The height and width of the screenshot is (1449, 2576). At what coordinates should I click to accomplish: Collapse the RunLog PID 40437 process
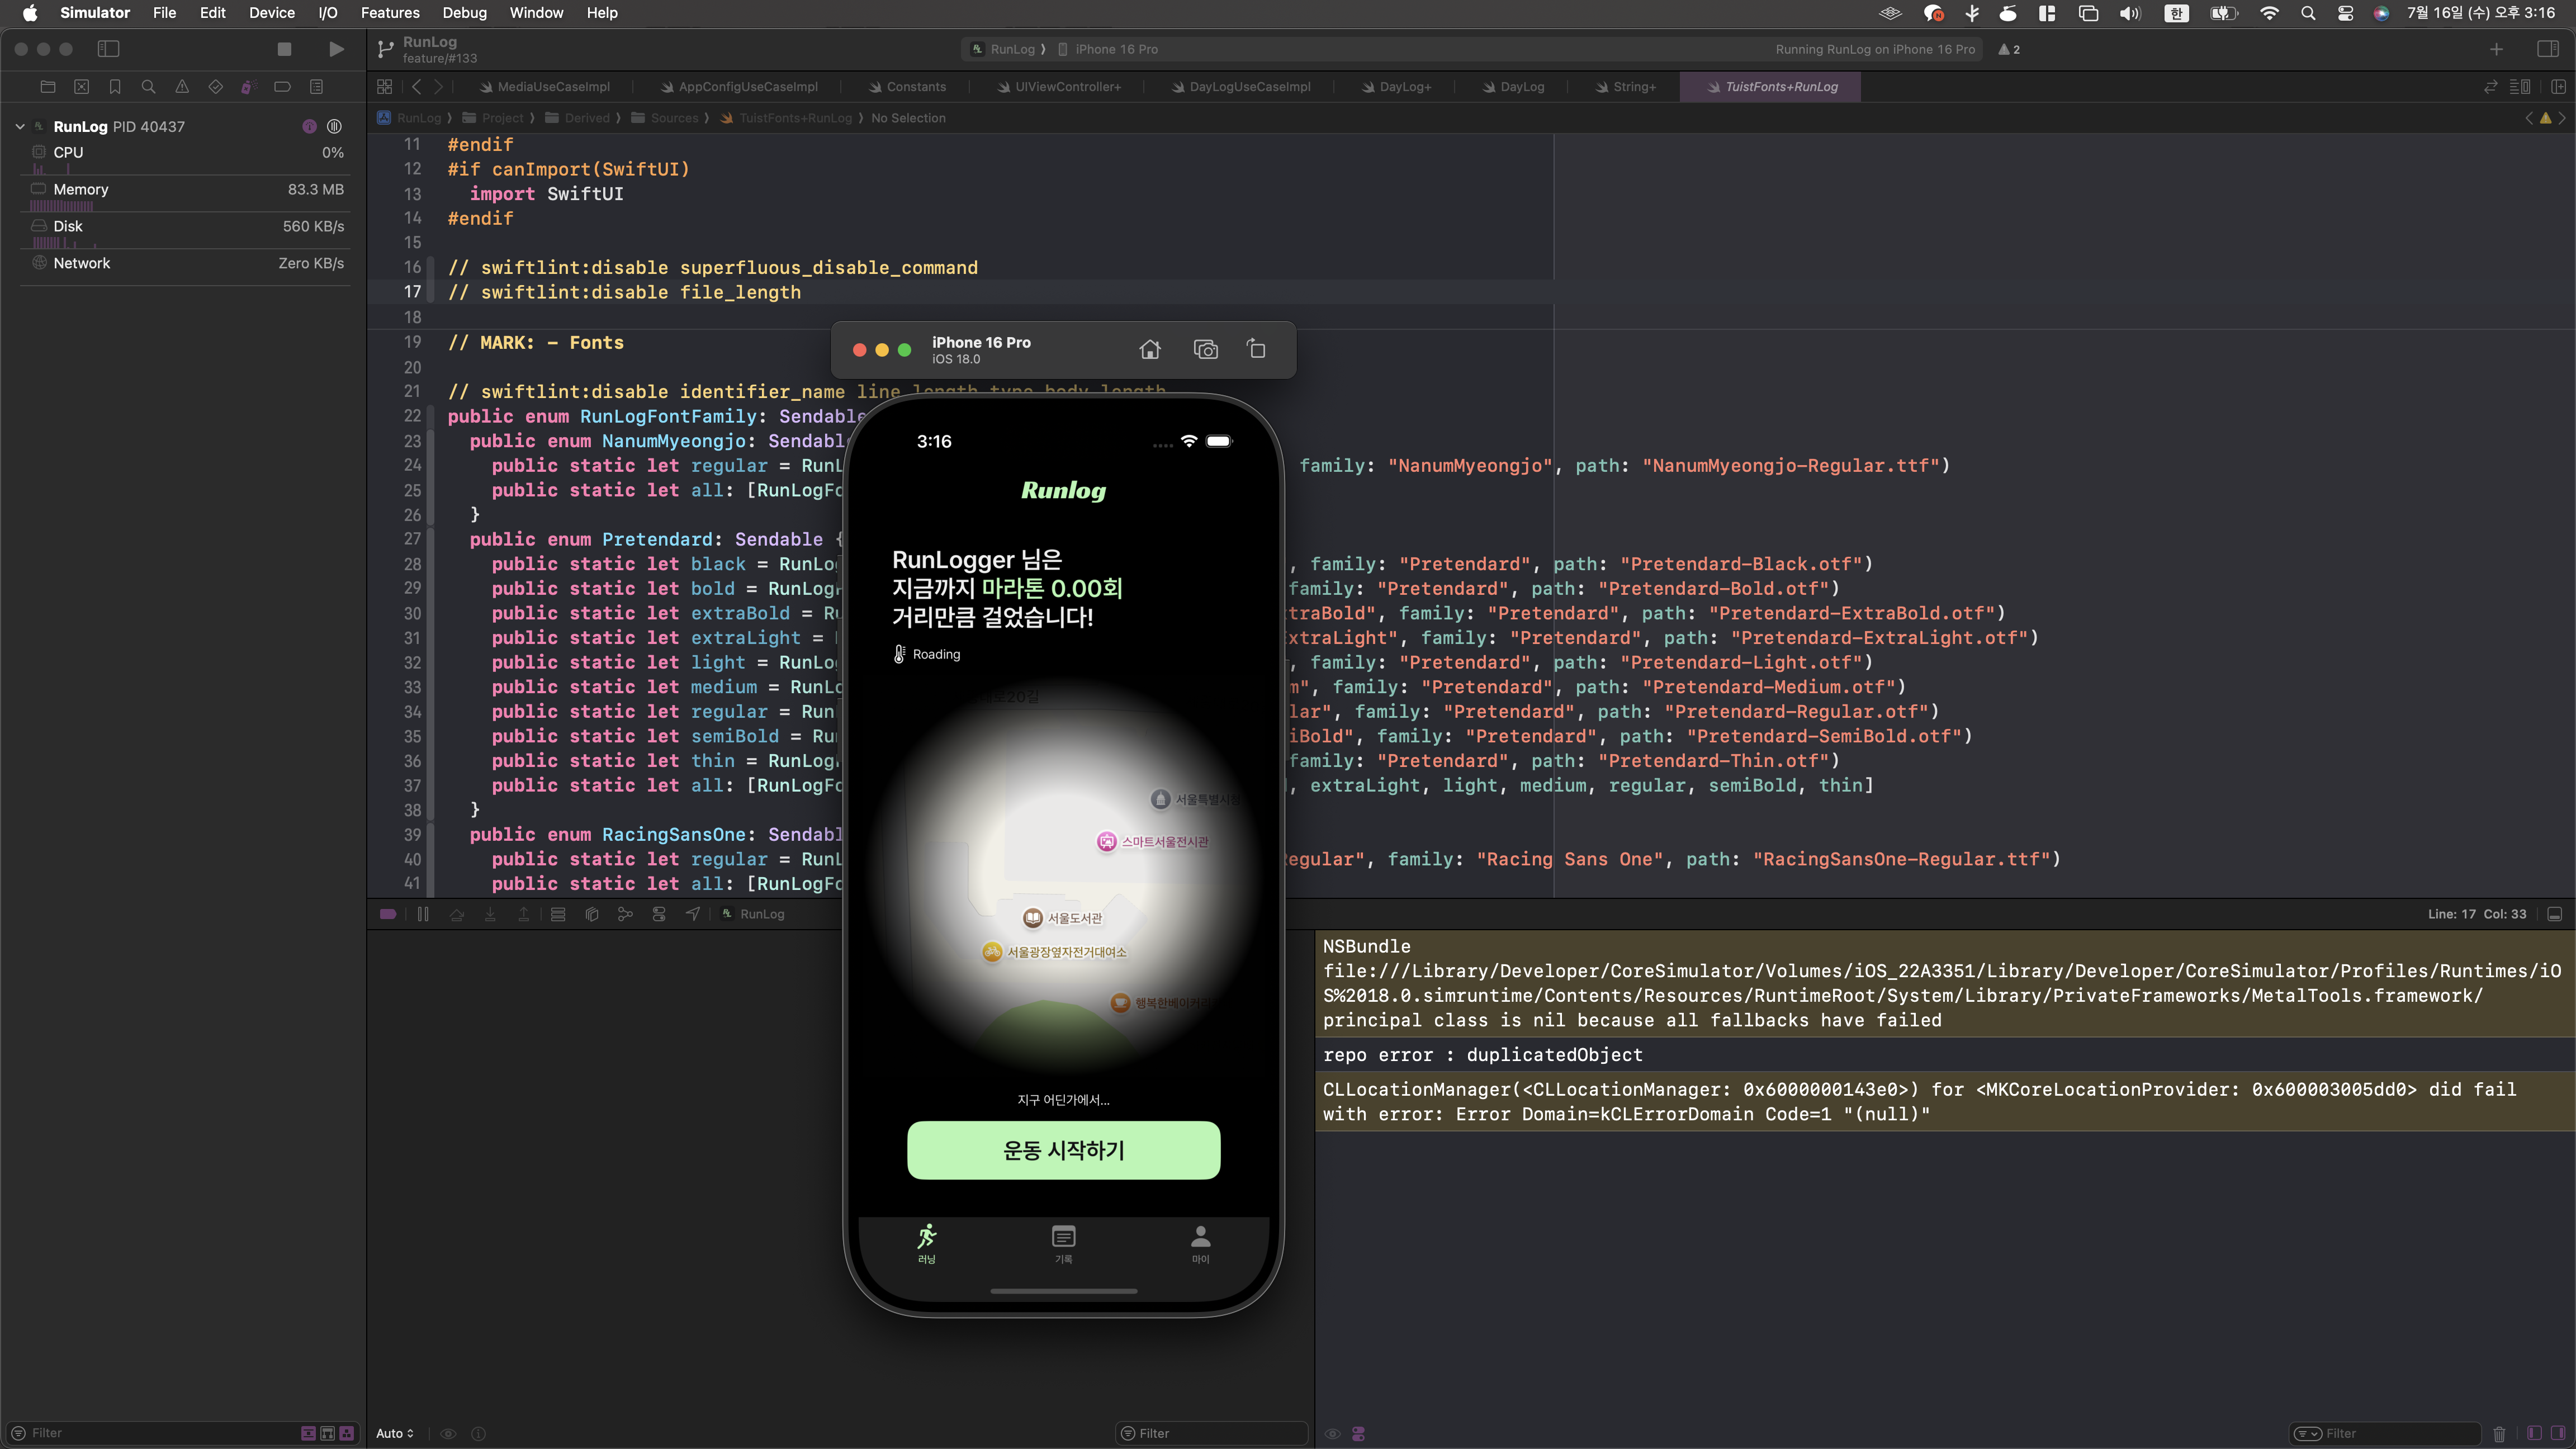(x=19, y=127)
